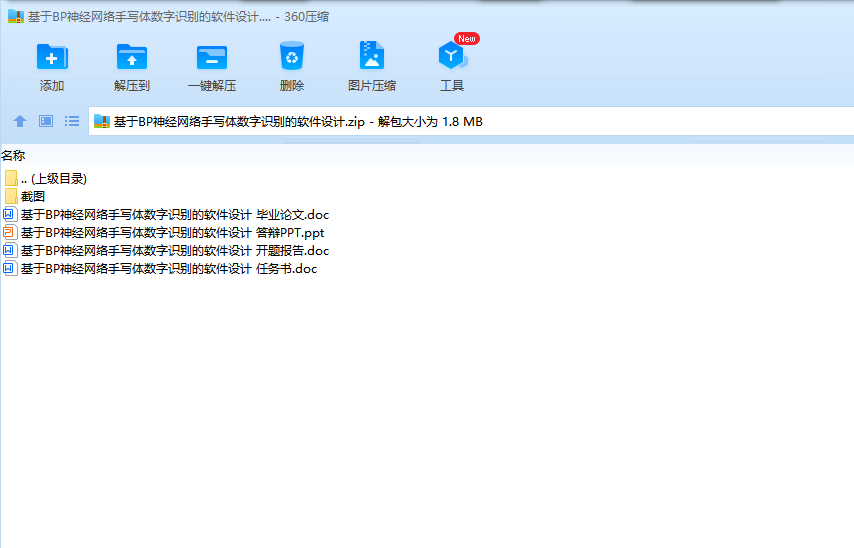Click the 解压到 (Extract to) icon
This screenshot has width=854, height=548.
(x=132, y=57)
